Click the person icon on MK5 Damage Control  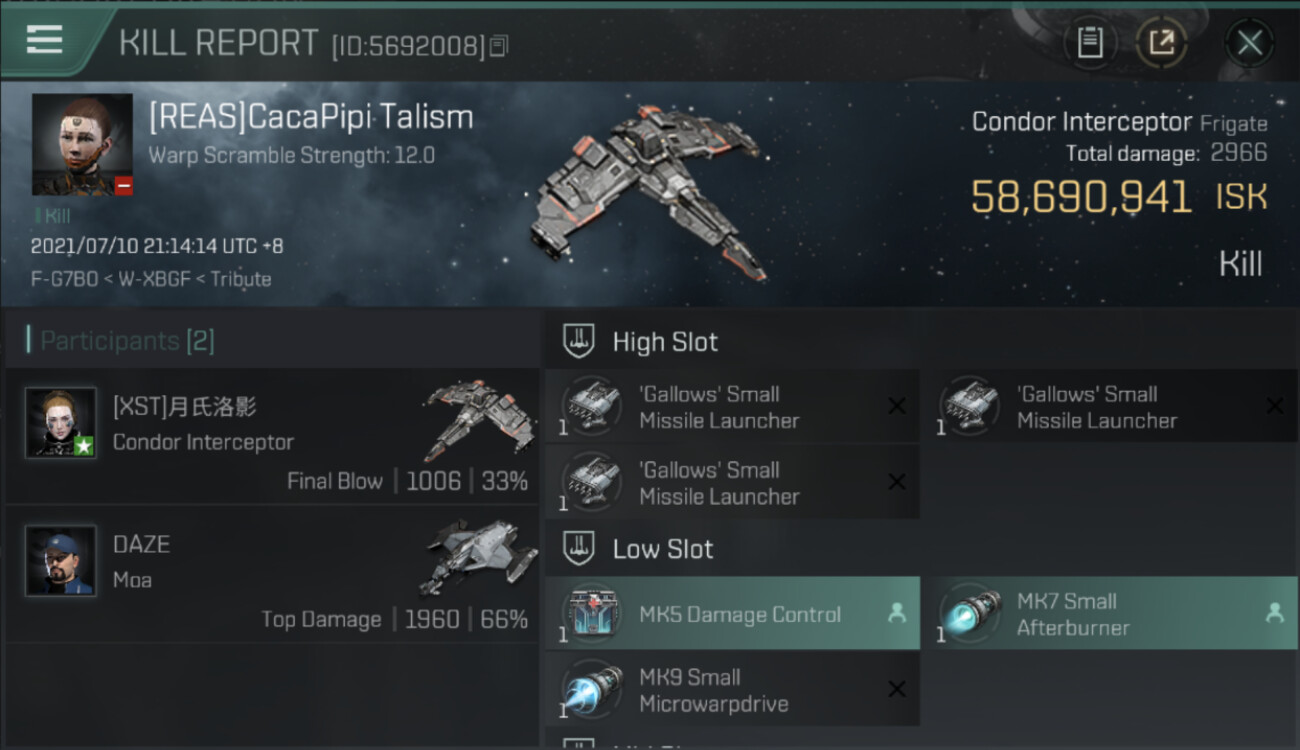[x=897, y=614]
